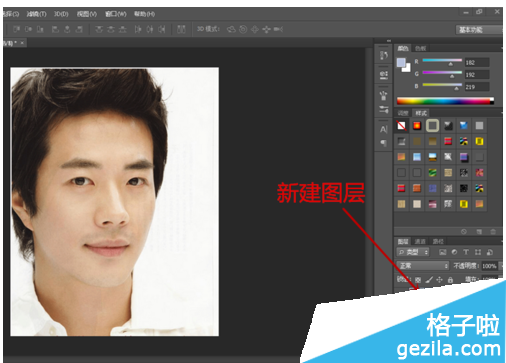Select the 3D rotate mode icon
Screen dimensions: 506x363
coord(231,29)
